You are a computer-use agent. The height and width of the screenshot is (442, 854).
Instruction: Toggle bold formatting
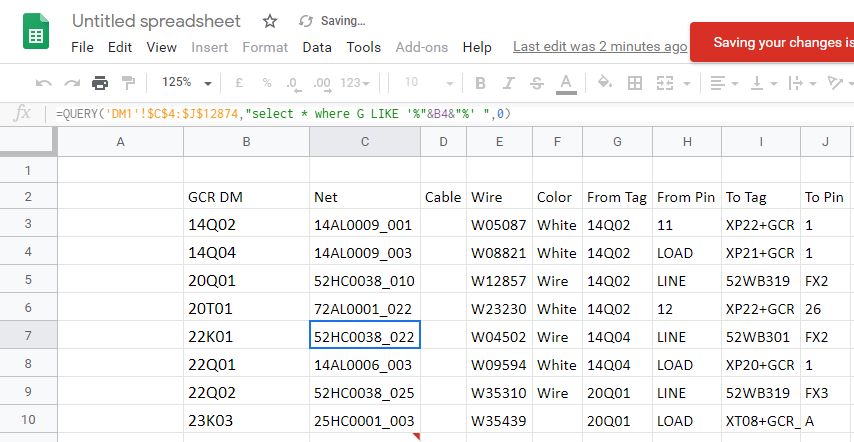480,83
